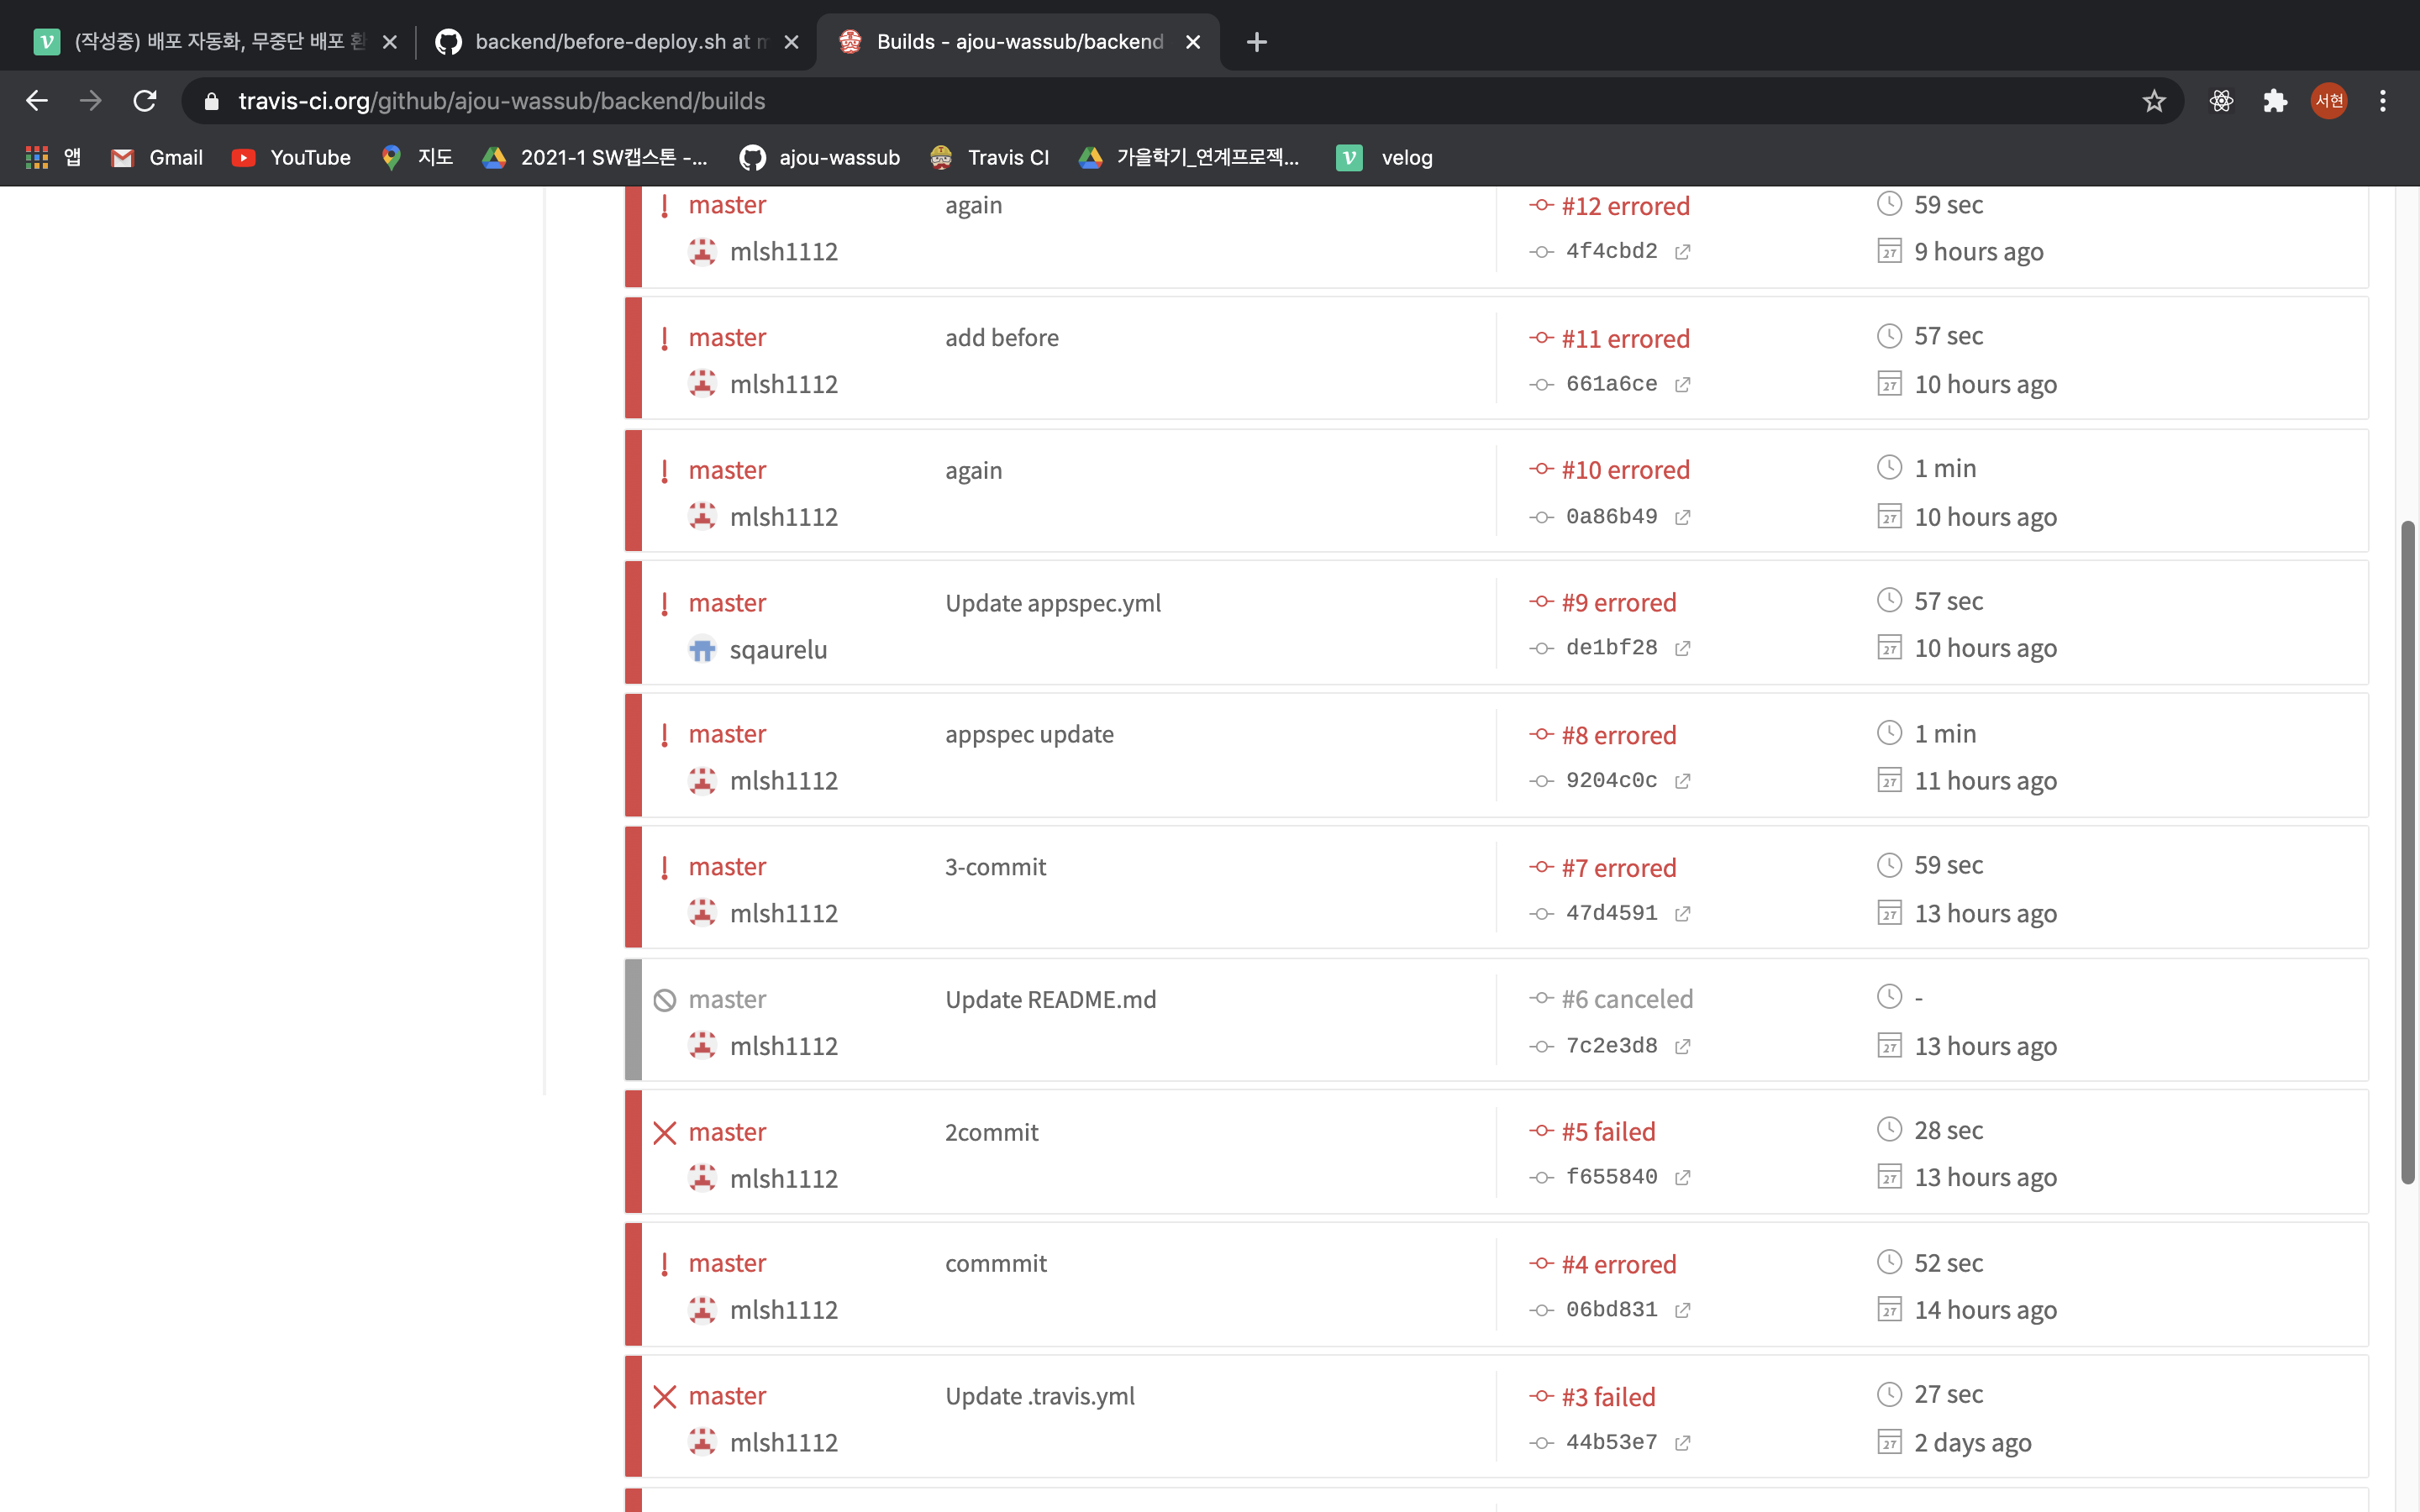This screenshot has width=2420, height=1512.
Task: Open build #12 errored
Action: (1625, 206)
